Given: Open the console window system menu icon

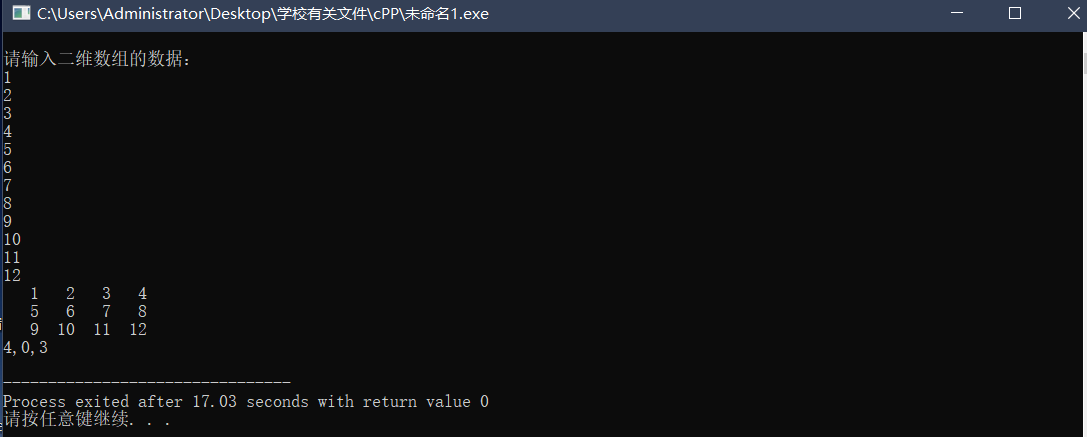Looking at the screenshot, I should (21, 13).
